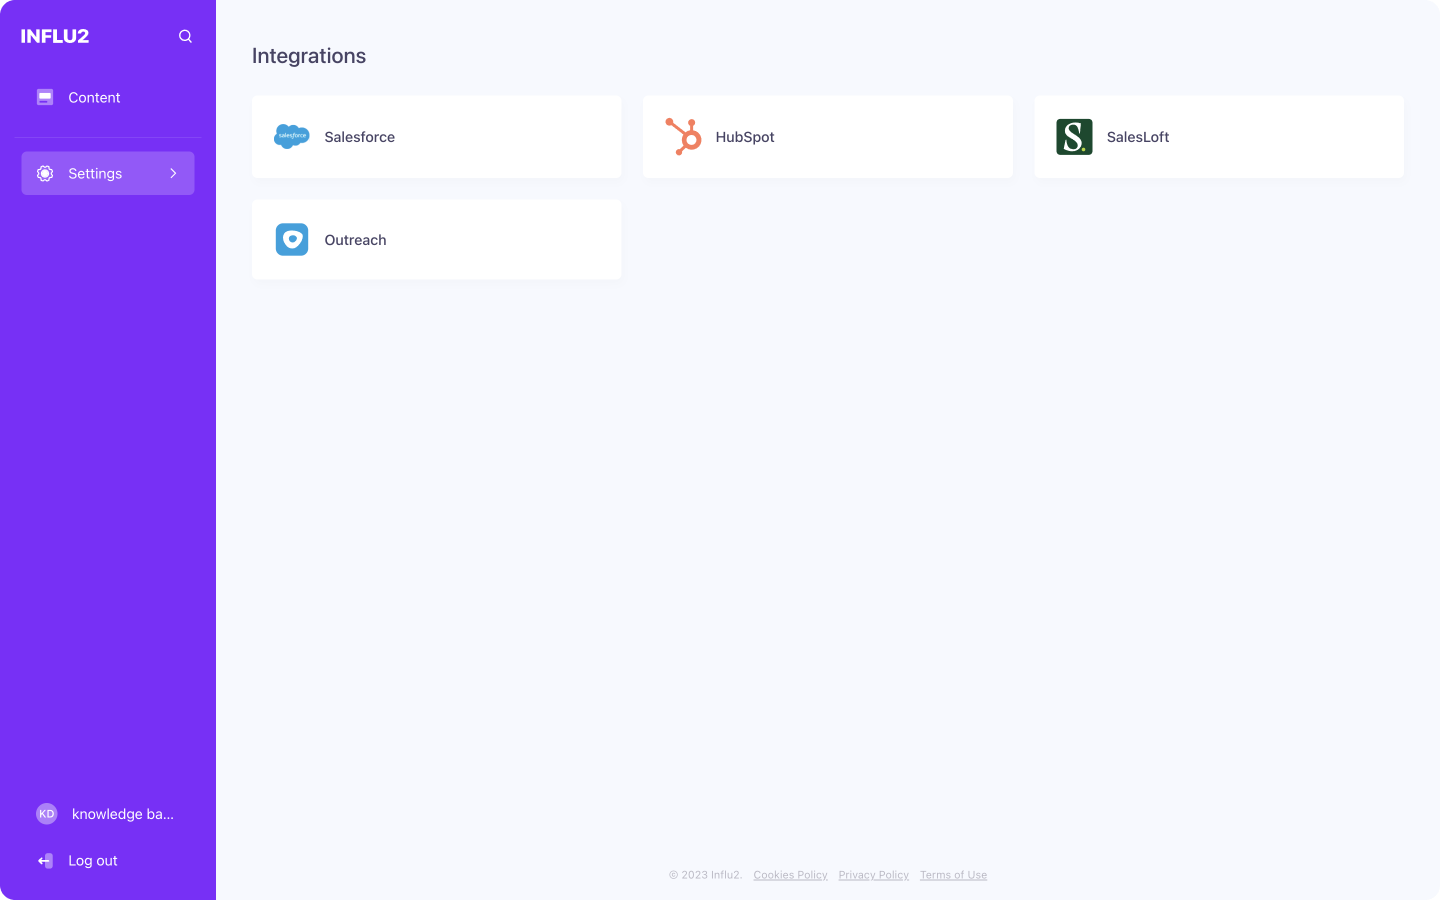Image resolution: width=1440 pixels, height=900 pixels.
Task: Open the Privacy Policy link
Action: pos(873,874)
